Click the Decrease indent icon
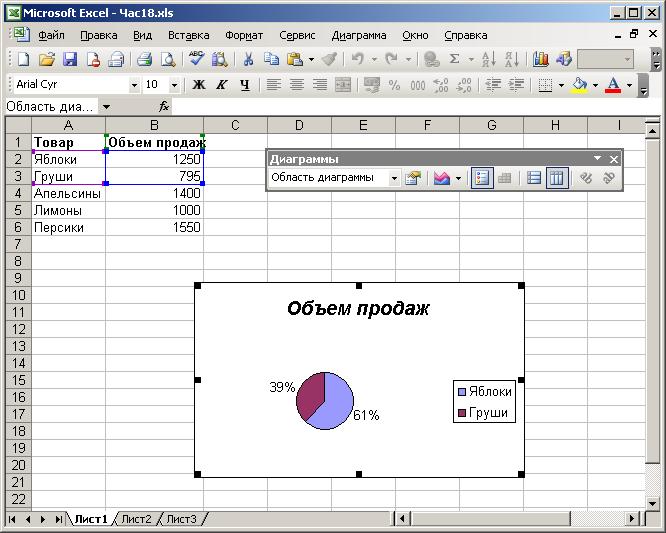 [493, 85]
